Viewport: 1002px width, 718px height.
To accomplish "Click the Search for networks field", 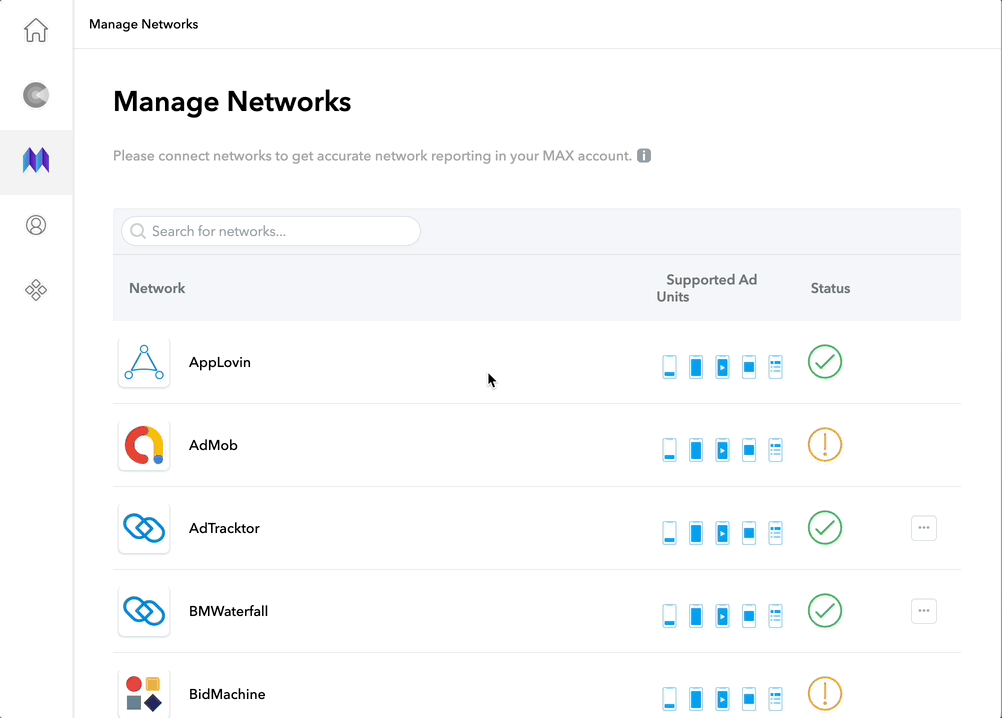I will pyautogui.click(x=270, y=231).
